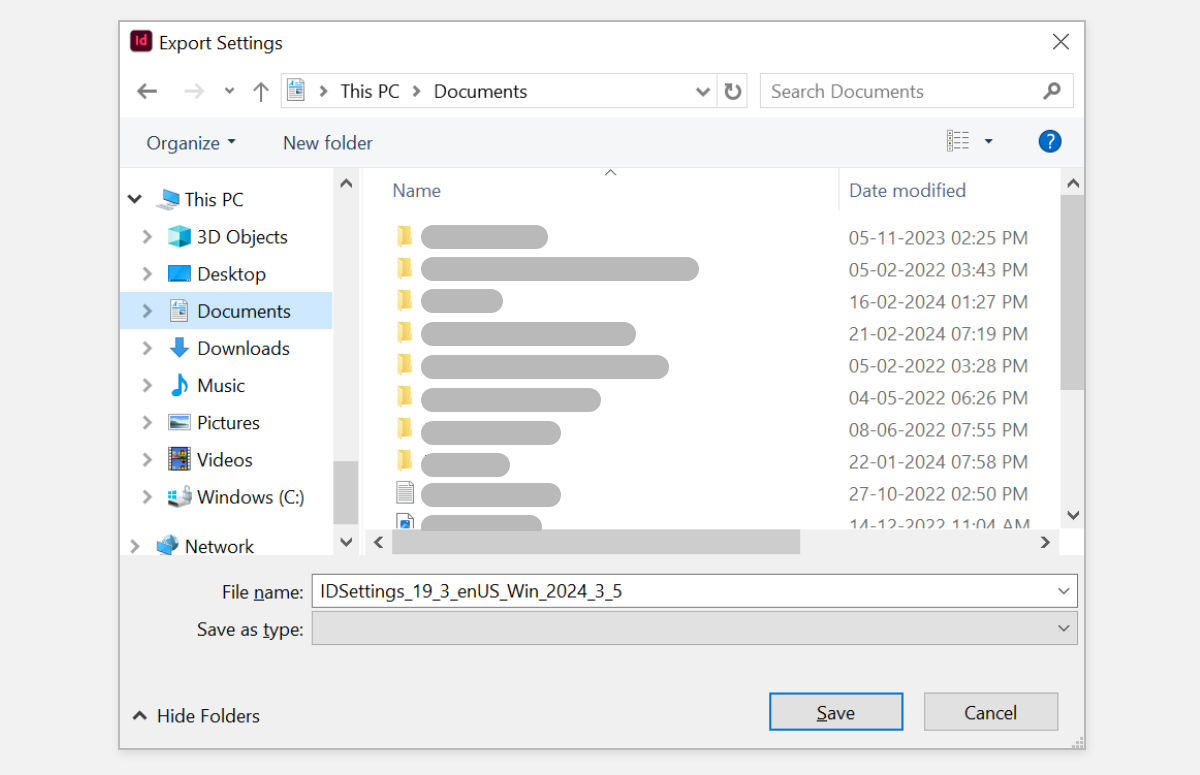Viewport: 1200px width, 775px height.
Task: Open the Downloads folder
Action: (245, 348)
